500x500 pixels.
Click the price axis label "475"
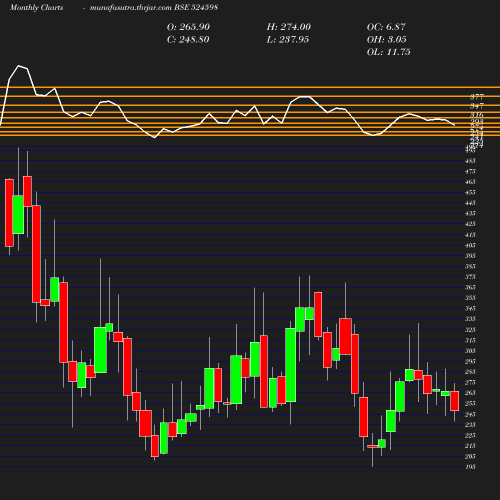coord(470,171)
